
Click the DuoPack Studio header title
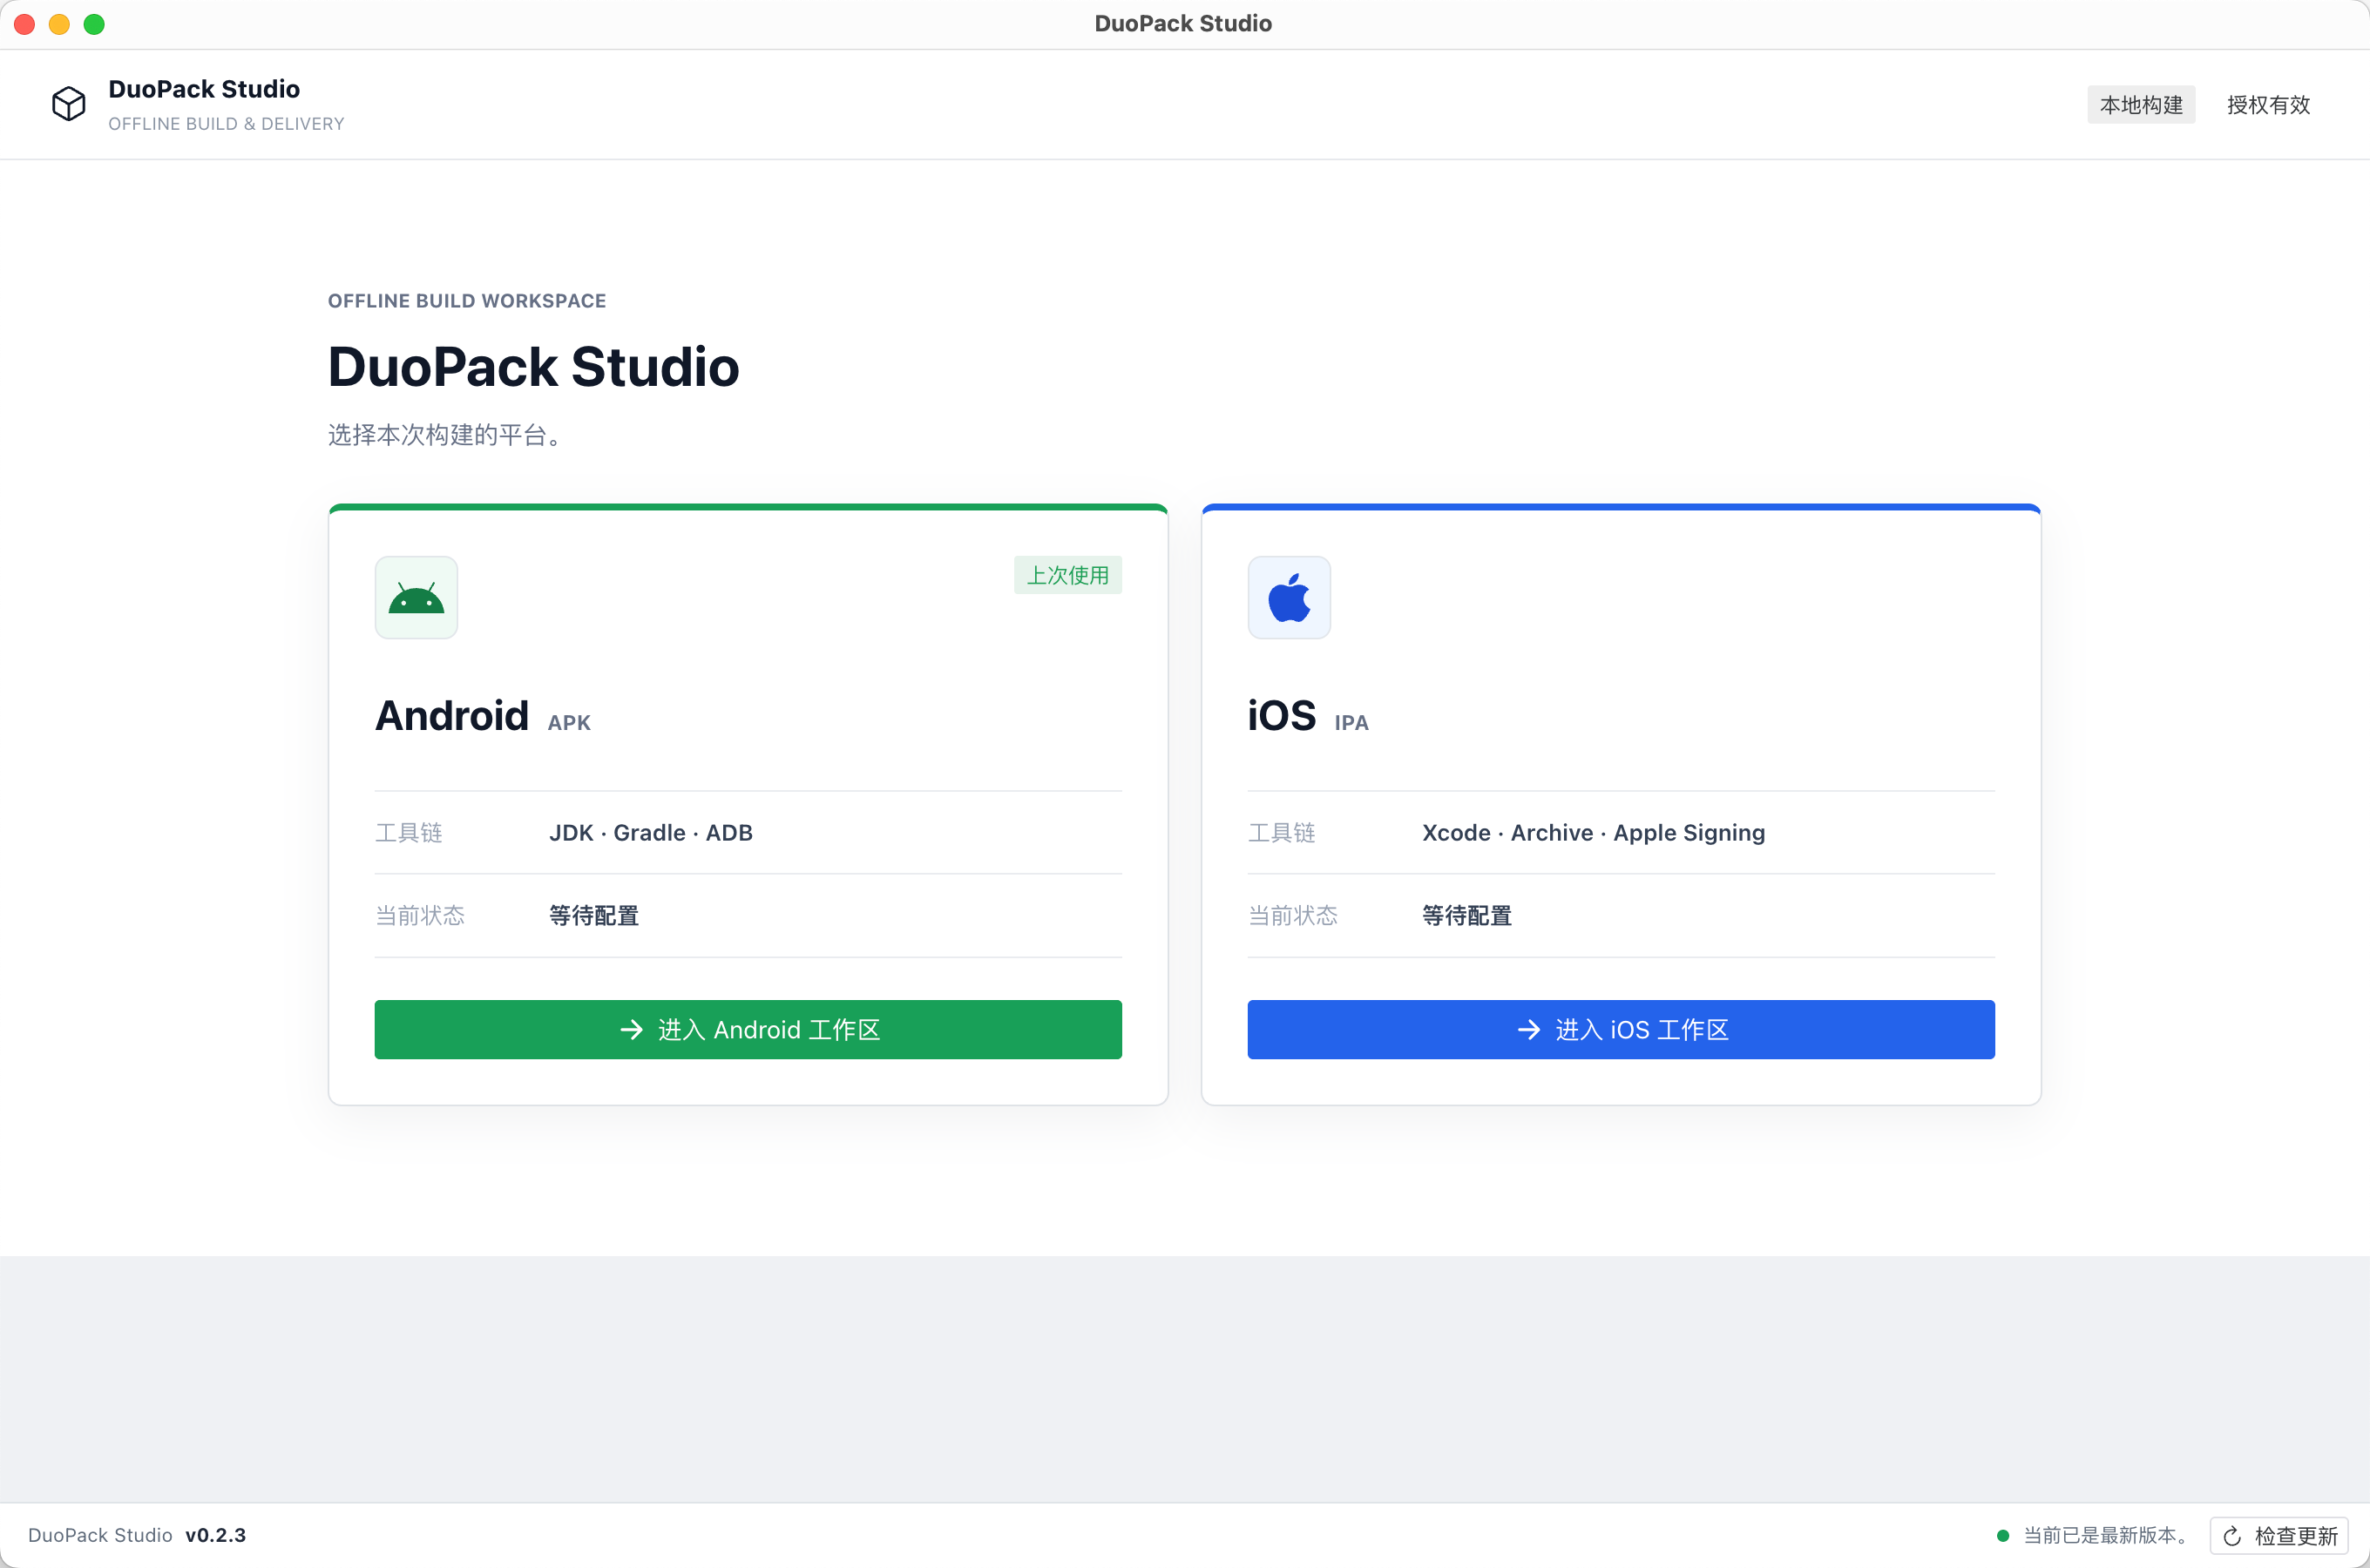204,89
